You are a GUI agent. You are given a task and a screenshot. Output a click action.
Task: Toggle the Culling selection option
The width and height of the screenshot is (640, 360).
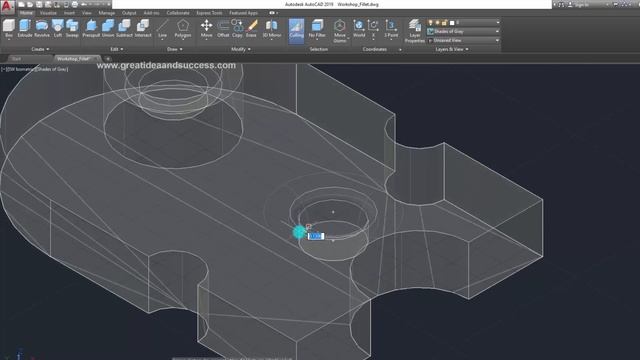pos(296,30)
